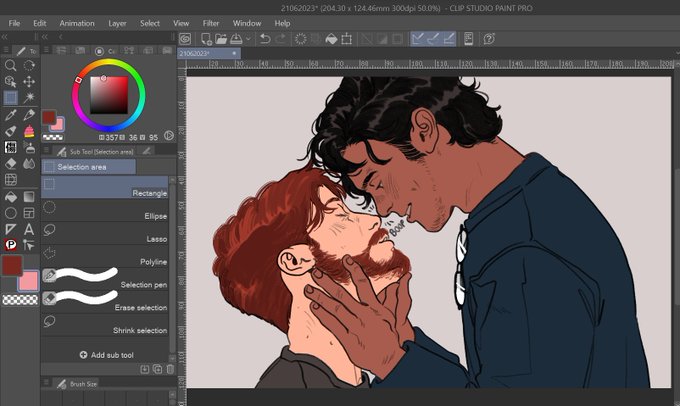Viewport: 680px width, 406px height.
Task: Select the Selection area marquee tool
Action: click(x=10, y=98)
